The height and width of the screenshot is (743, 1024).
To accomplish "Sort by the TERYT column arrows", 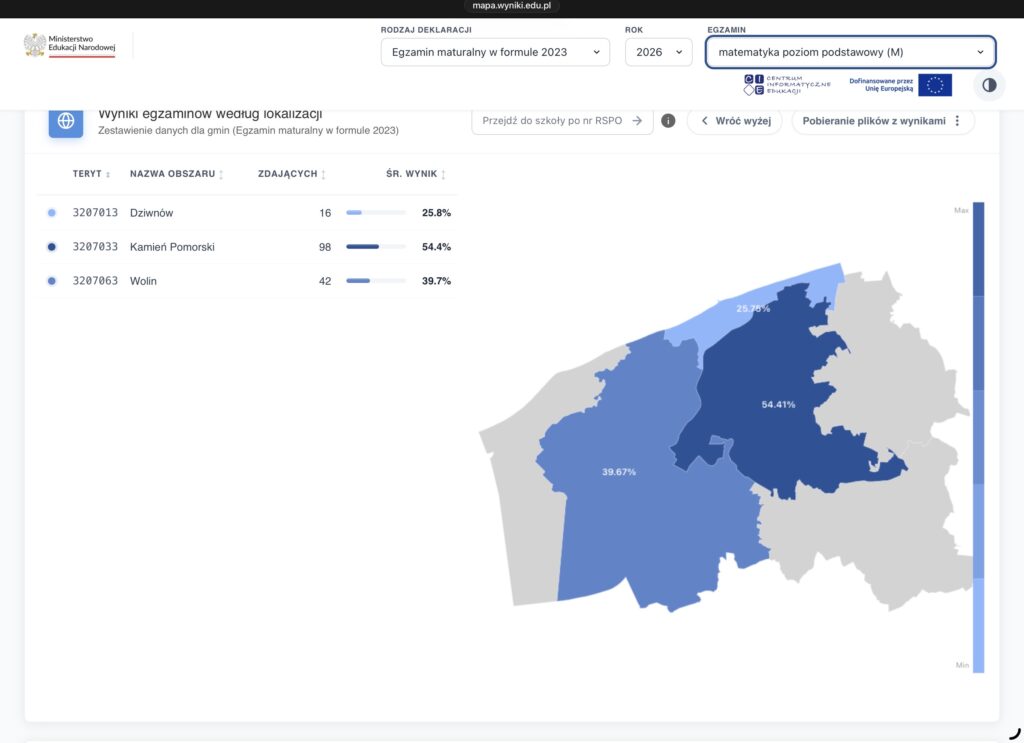I will 108,174.
